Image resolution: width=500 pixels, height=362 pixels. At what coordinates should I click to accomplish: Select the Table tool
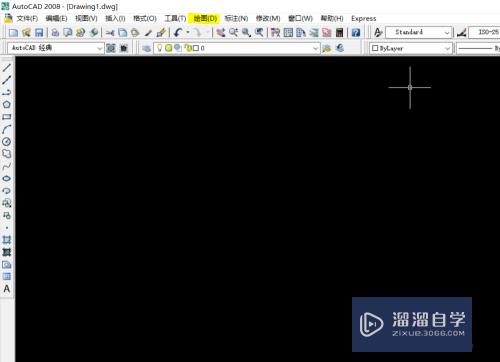click(7, 276)
